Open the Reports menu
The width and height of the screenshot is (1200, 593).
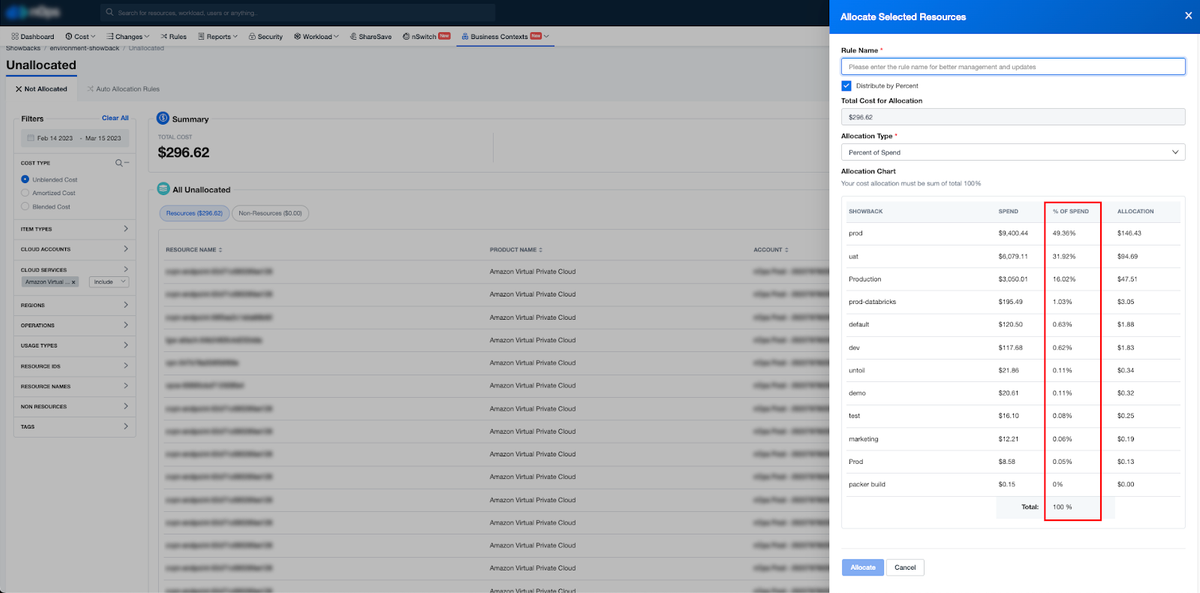217,36
